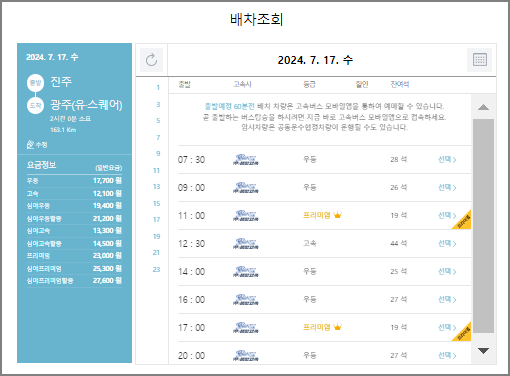
Task: Click the vertical scrollbar thumb
Action: click(483, 226)
